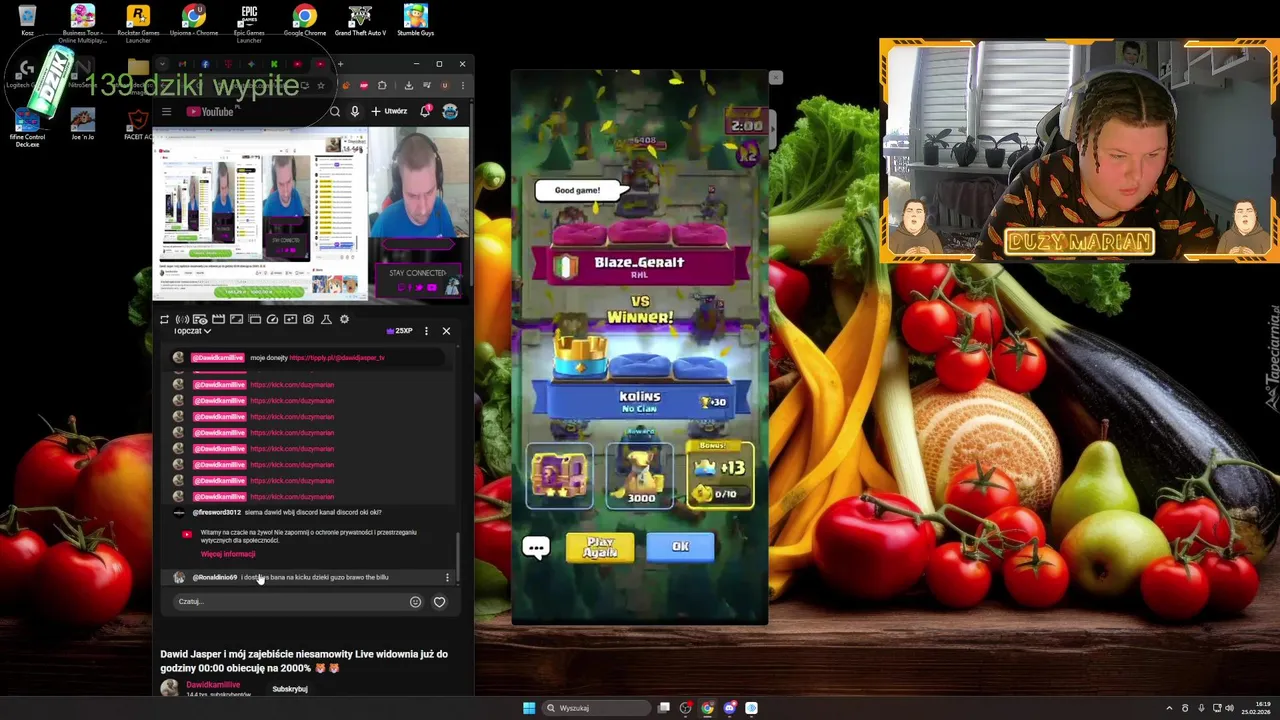Click the theater mode rectangle icon
This screenshot has width=1280, height=720.
[236, 319]
